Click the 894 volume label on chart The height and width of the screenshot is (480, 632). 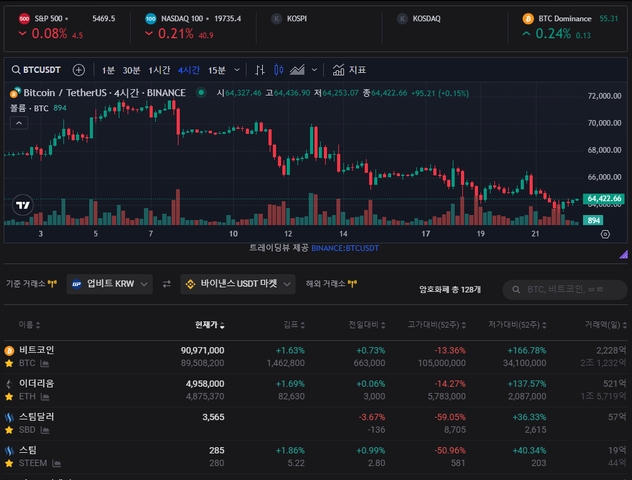click(x=593, y=220)
